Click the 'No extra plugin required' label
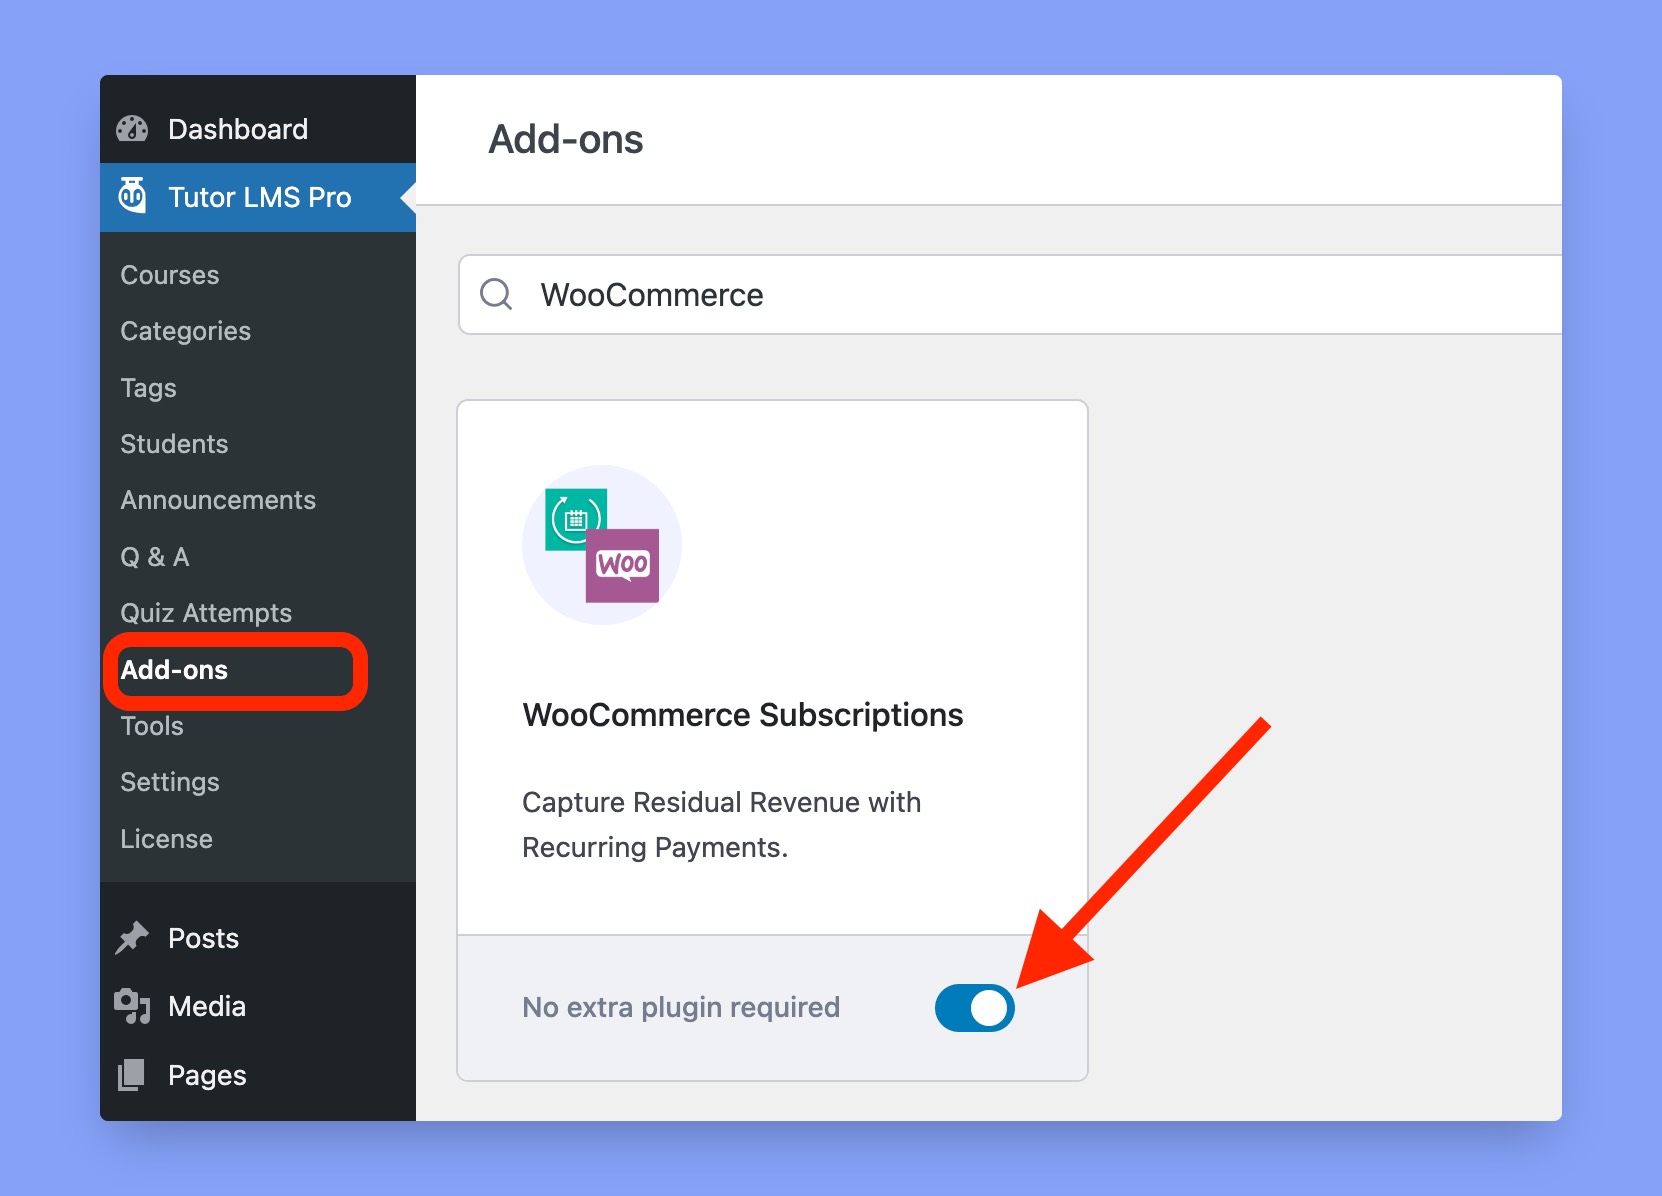The width and height of the screenshot is (1662, 1196). click(x=681, y=1007)
